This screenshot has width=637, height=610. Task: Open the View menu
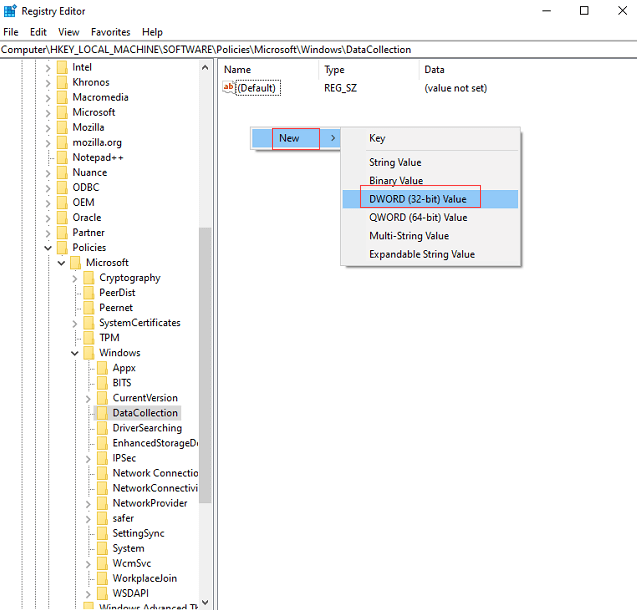point(69,32)
